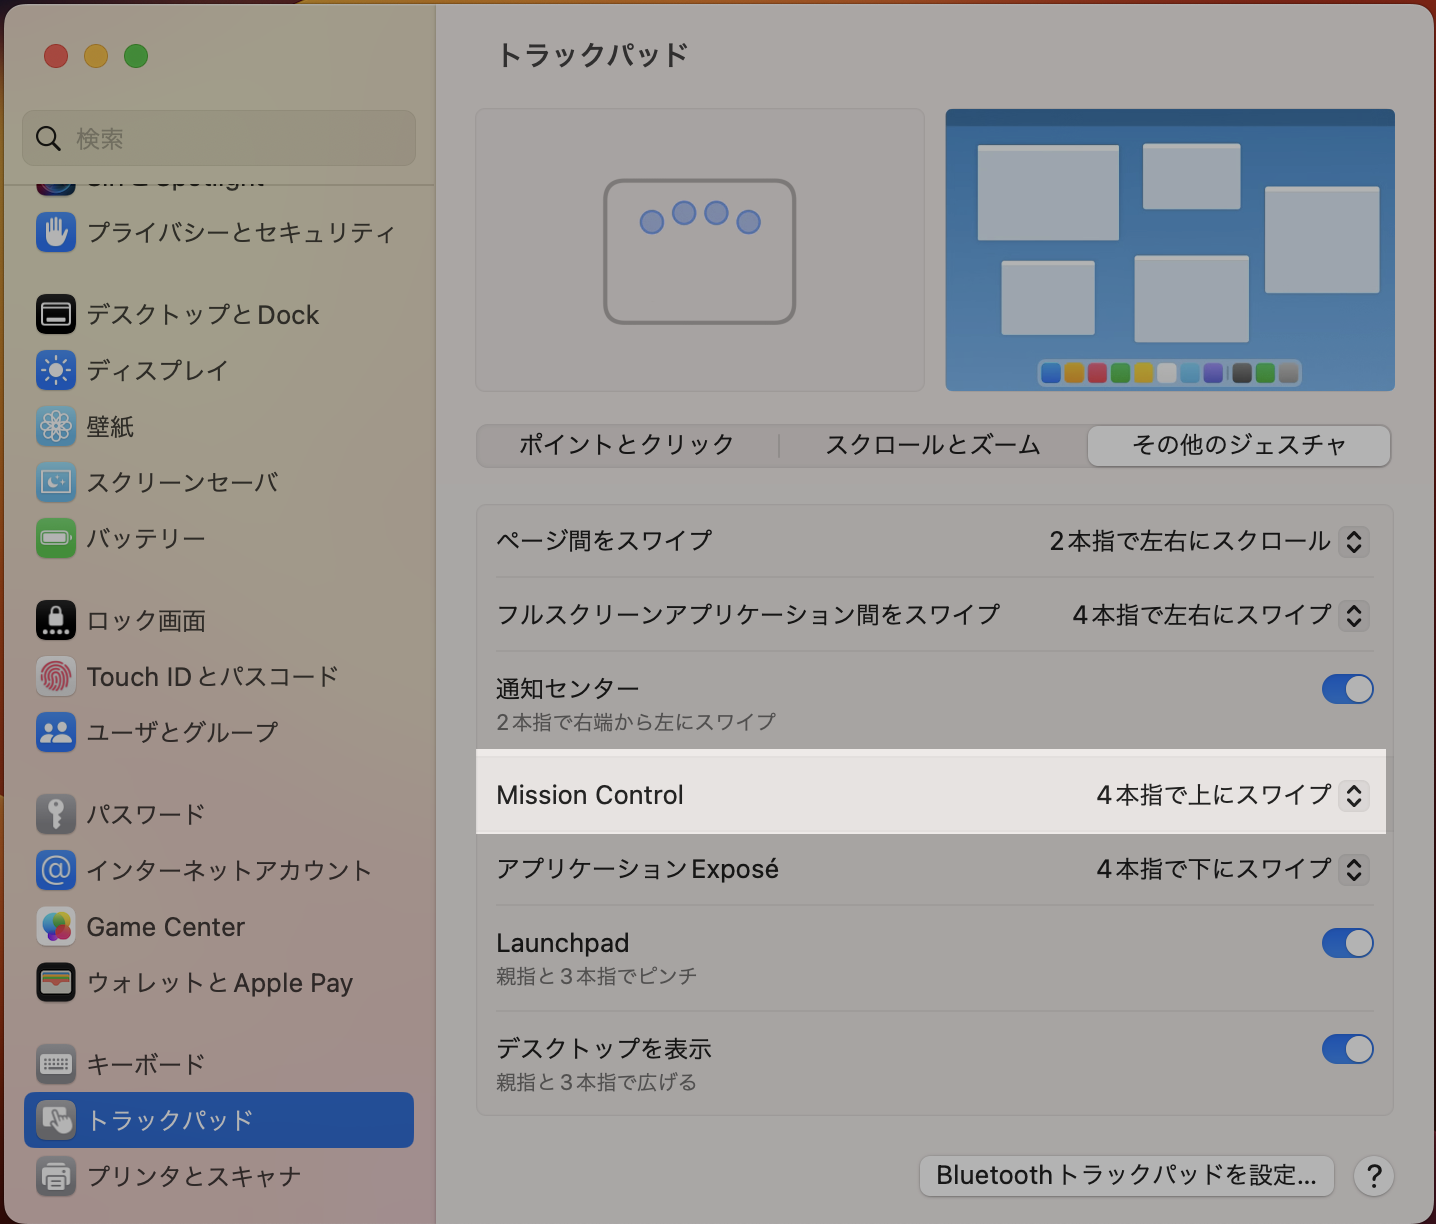Turn off the デスクトップを表示 switch
The image size is (1436, 1224).
pos(1347,1049)
